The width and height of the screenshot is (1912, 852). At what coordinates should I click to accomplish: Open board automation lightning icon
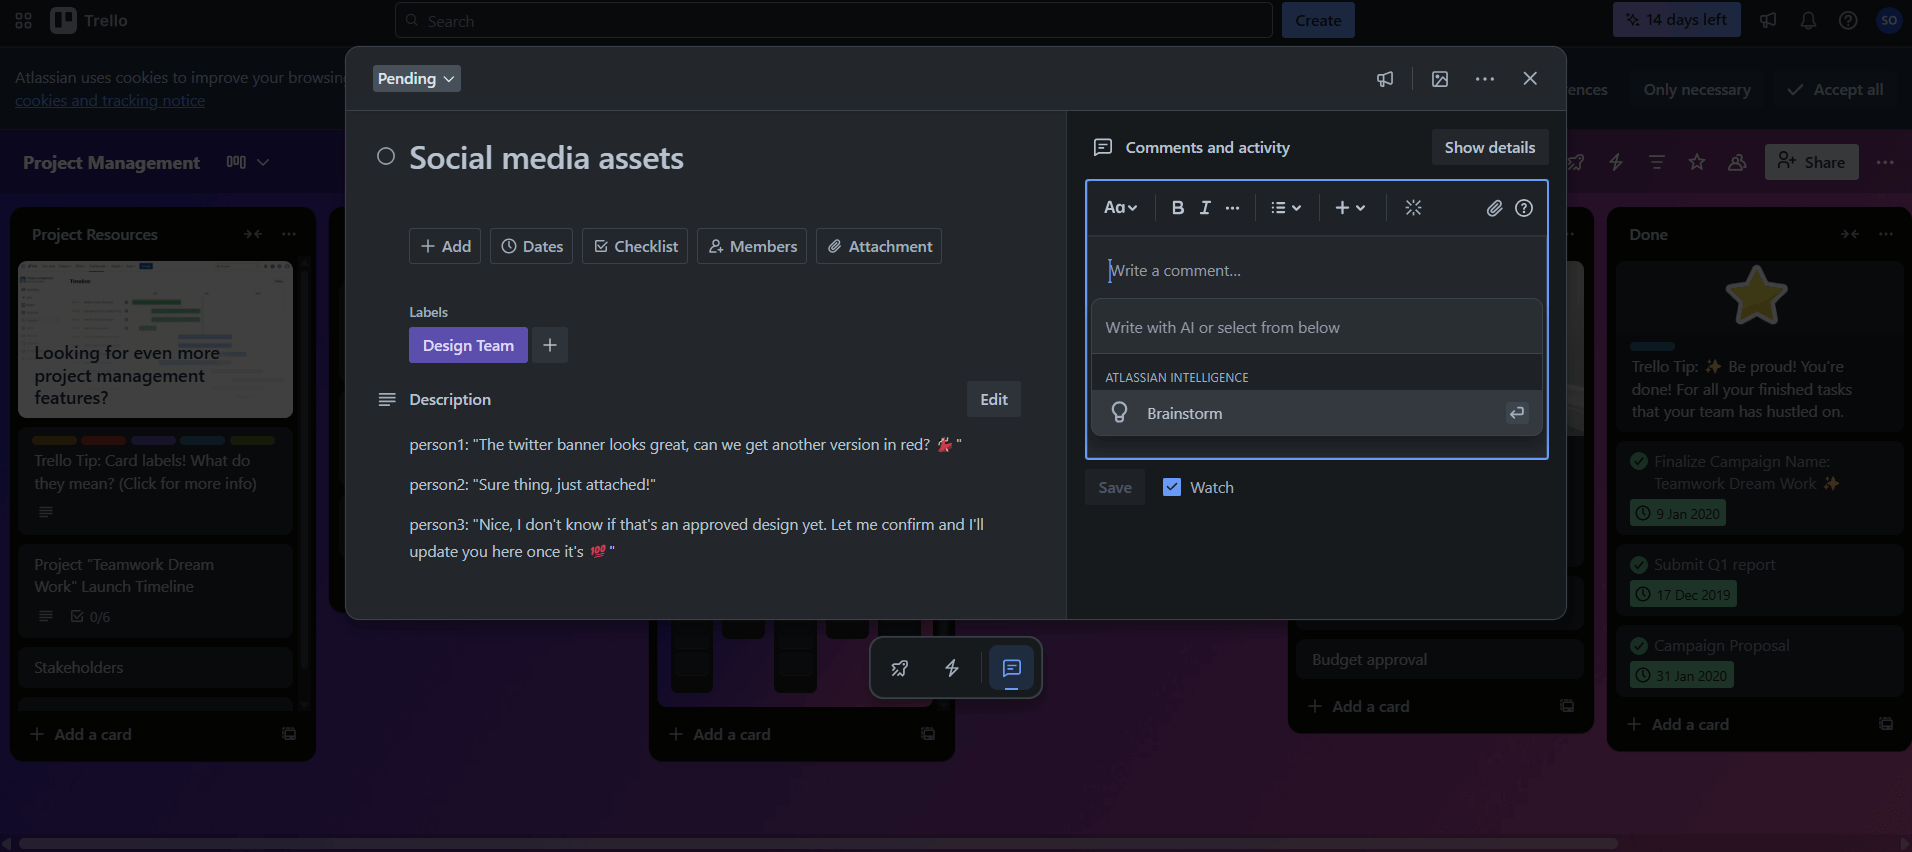[1616, 162]
